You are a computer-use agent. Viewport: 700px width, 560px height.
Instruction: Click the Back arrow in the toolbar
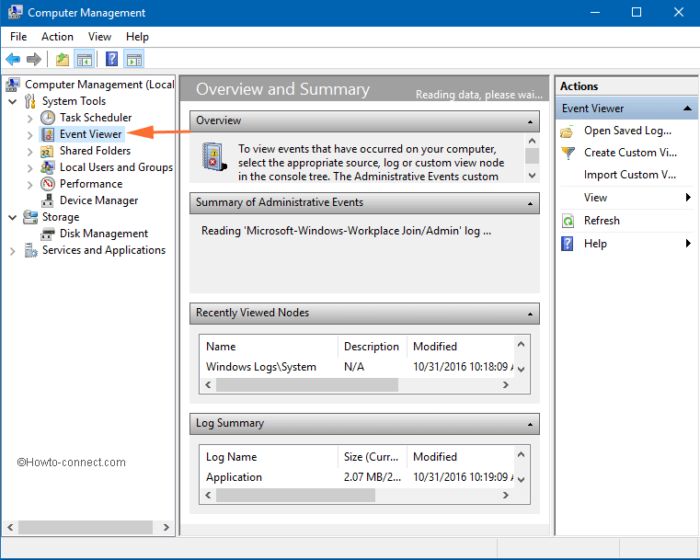(13, 60)
